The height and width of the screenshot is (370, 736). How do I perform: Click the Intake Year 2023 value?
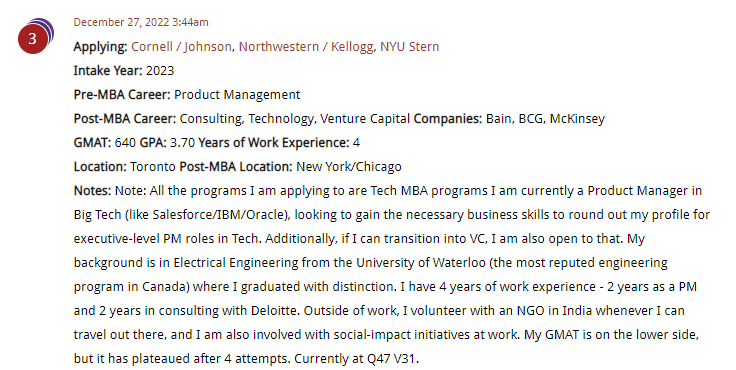click(160, 70)
